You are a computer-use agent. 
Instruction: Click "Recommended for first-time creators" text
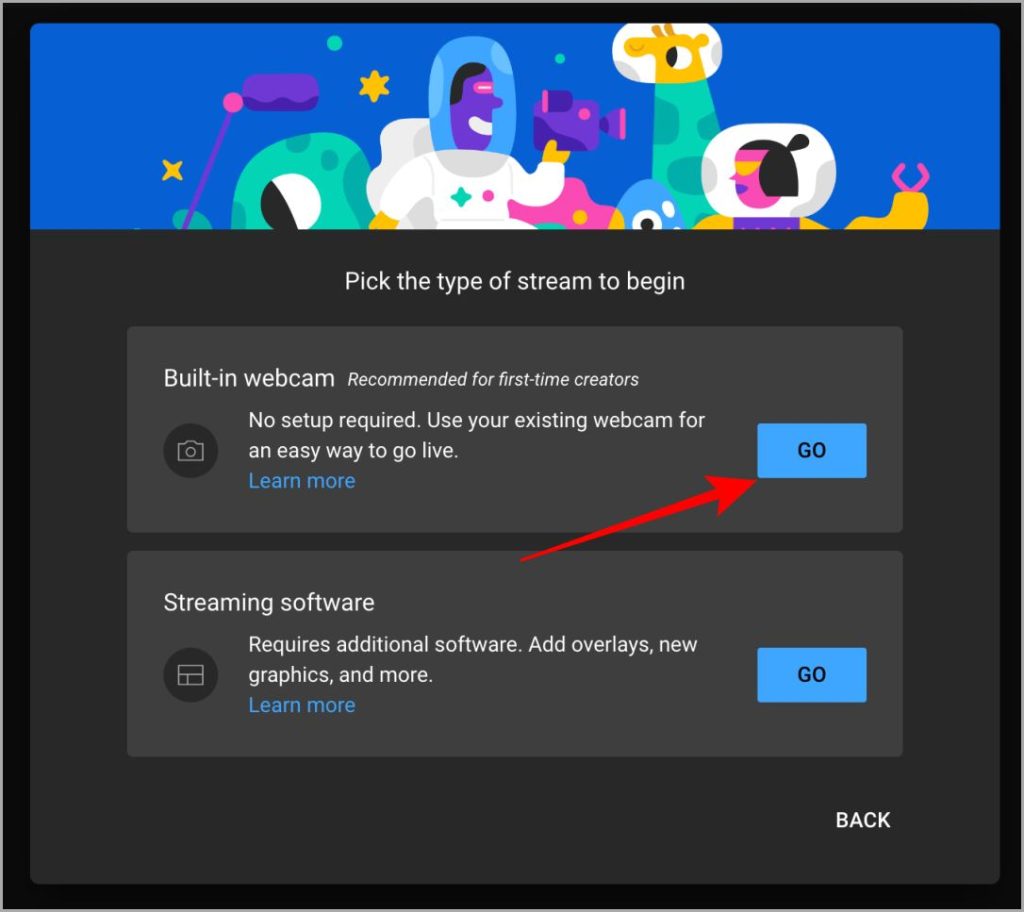tap(493, 380)
